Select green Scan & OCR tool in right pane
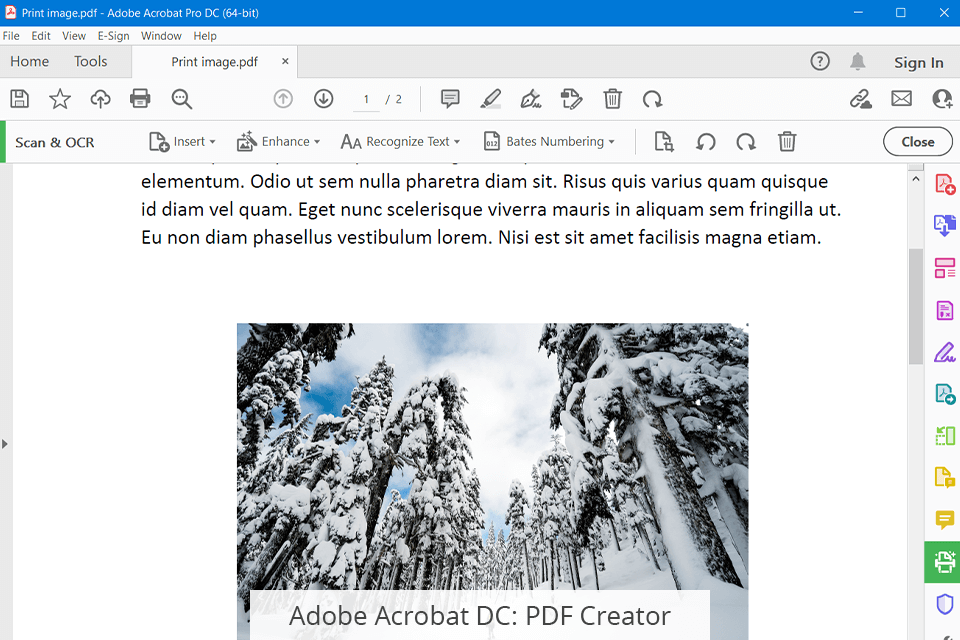960x640 pixels. point(942,562)
